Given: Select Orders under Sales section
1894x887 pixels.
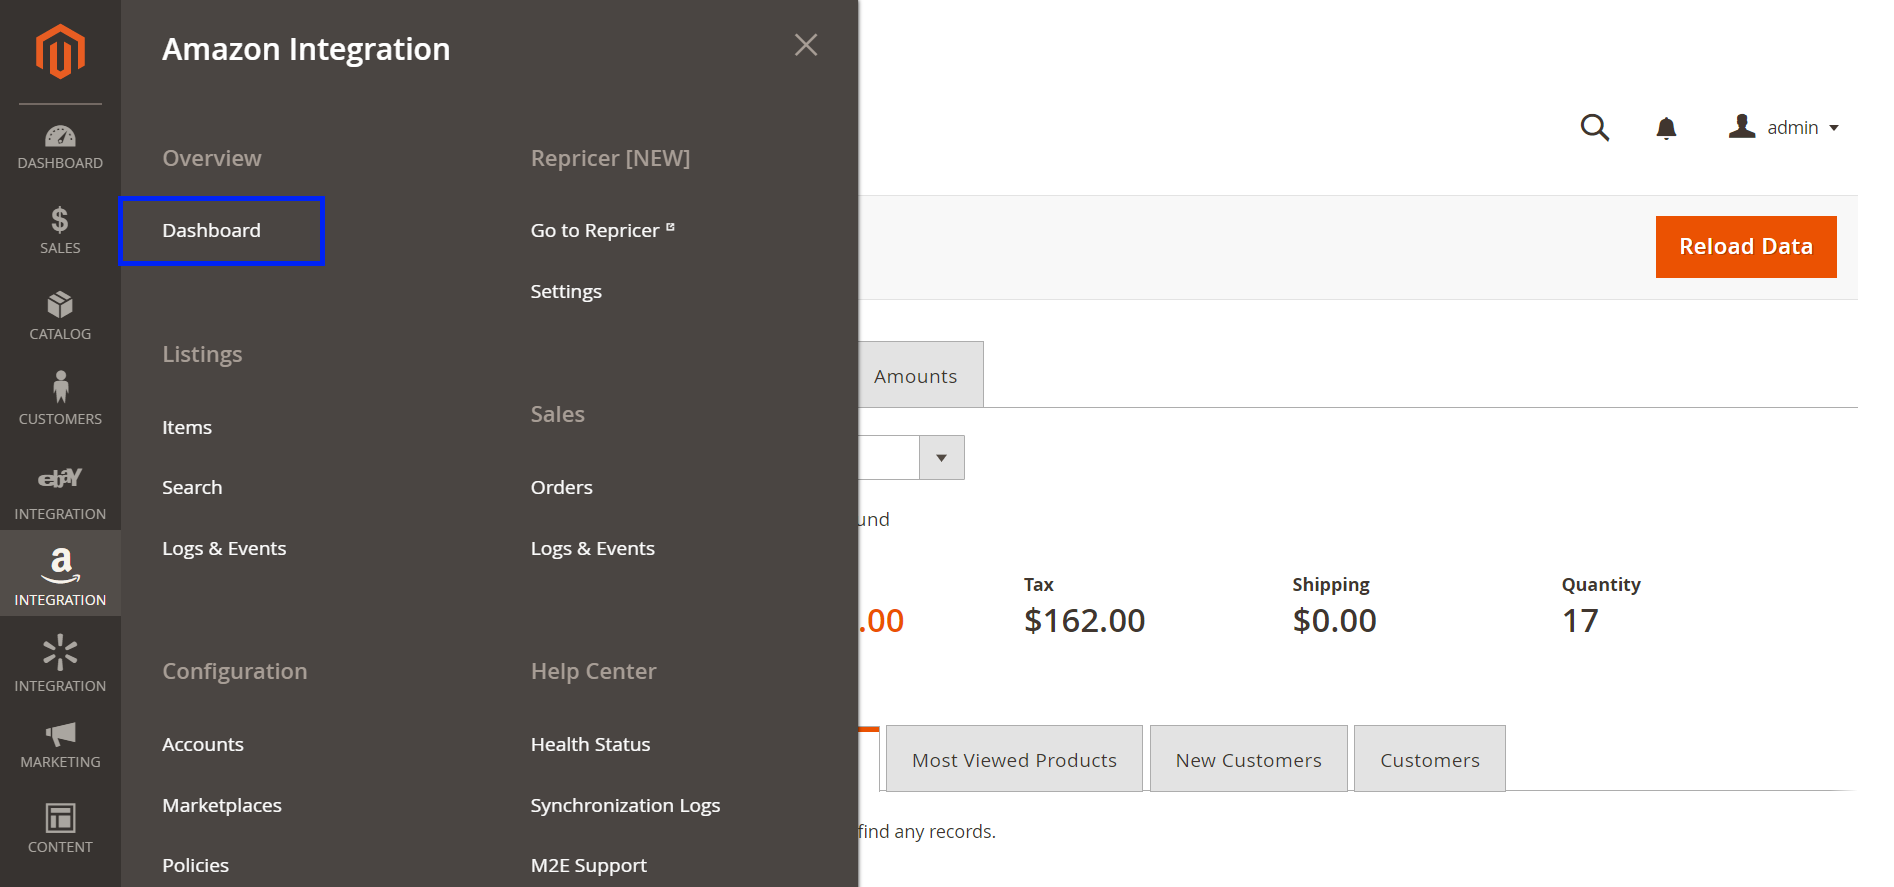Looking at the screenshot, I should 561,488.
